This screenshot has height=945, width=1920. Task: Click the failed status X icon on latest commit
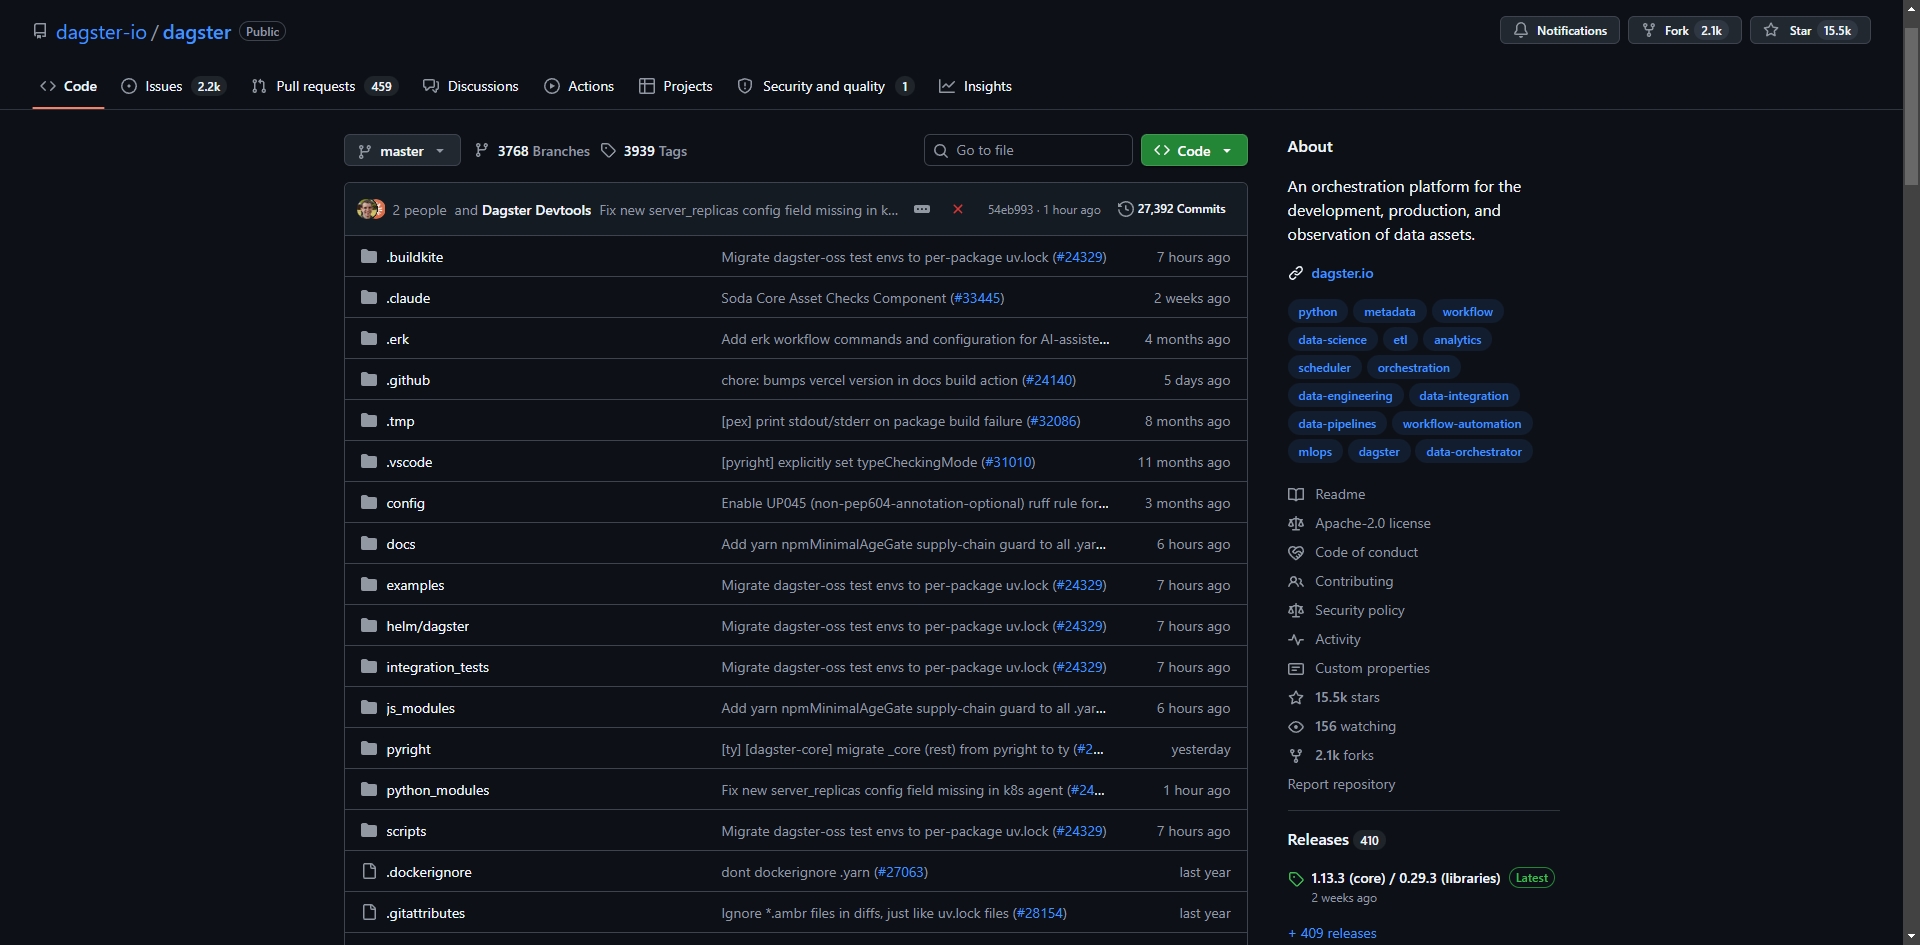coord(958,209)
